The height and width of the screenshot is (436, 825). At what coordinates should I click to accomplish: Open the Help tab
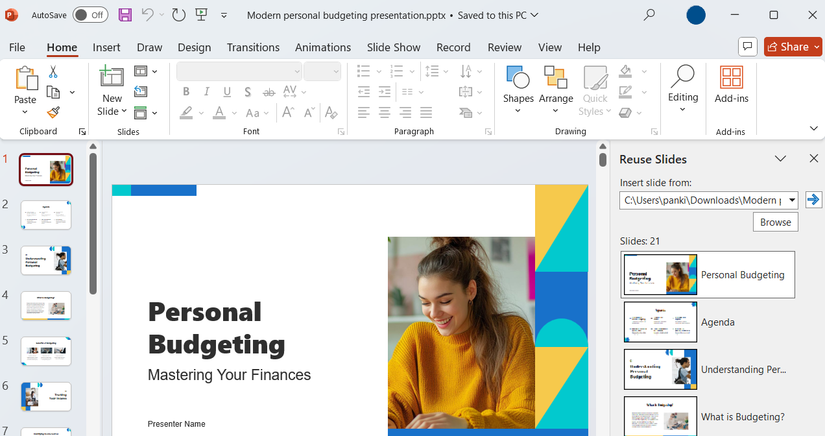click(x=589, y=47)
